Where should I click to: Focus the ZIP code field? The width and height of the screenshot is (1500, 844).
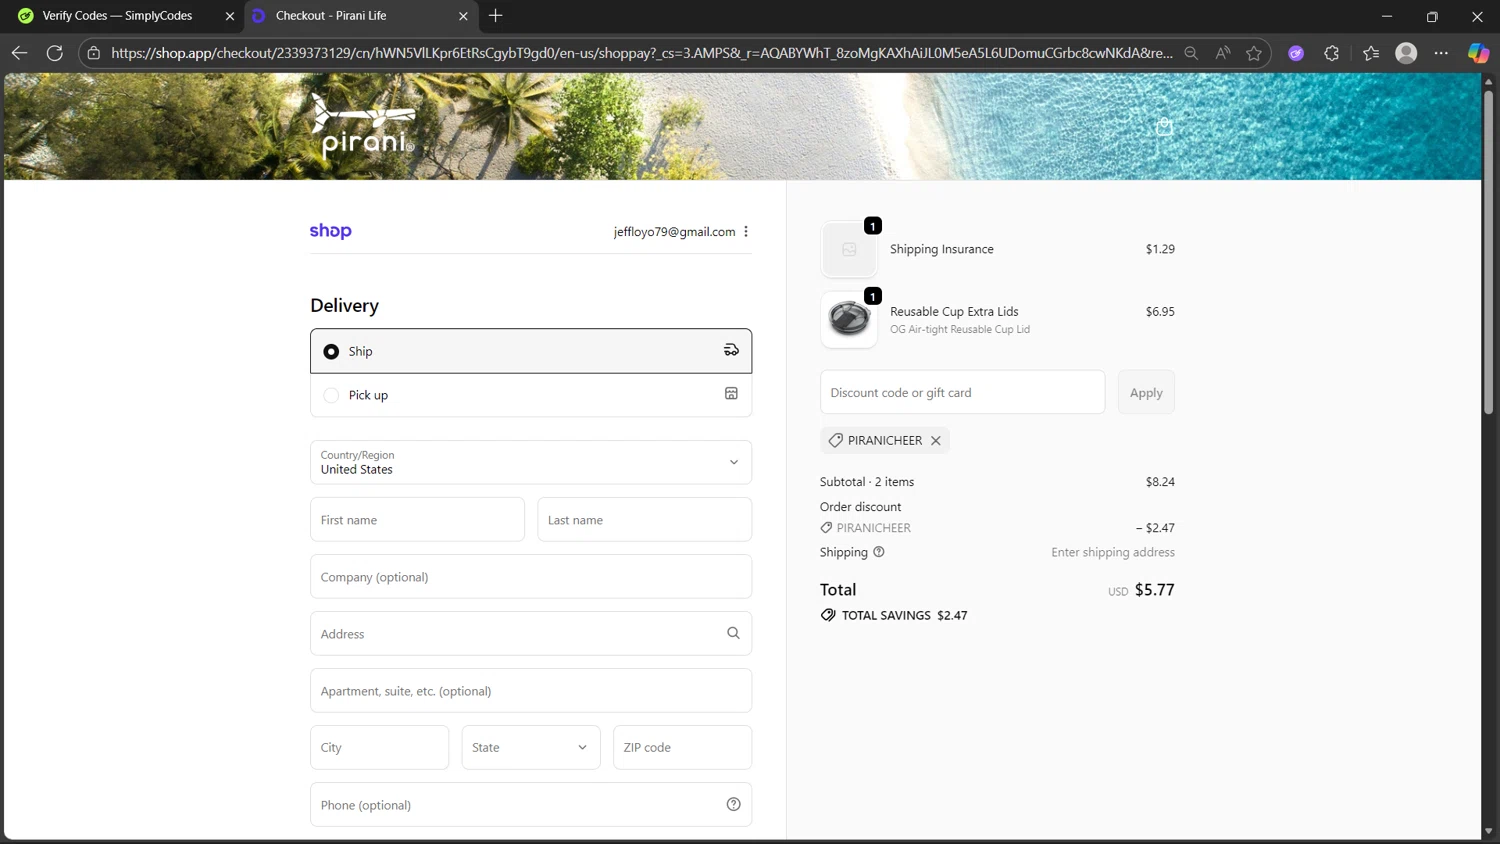(682, 747)
